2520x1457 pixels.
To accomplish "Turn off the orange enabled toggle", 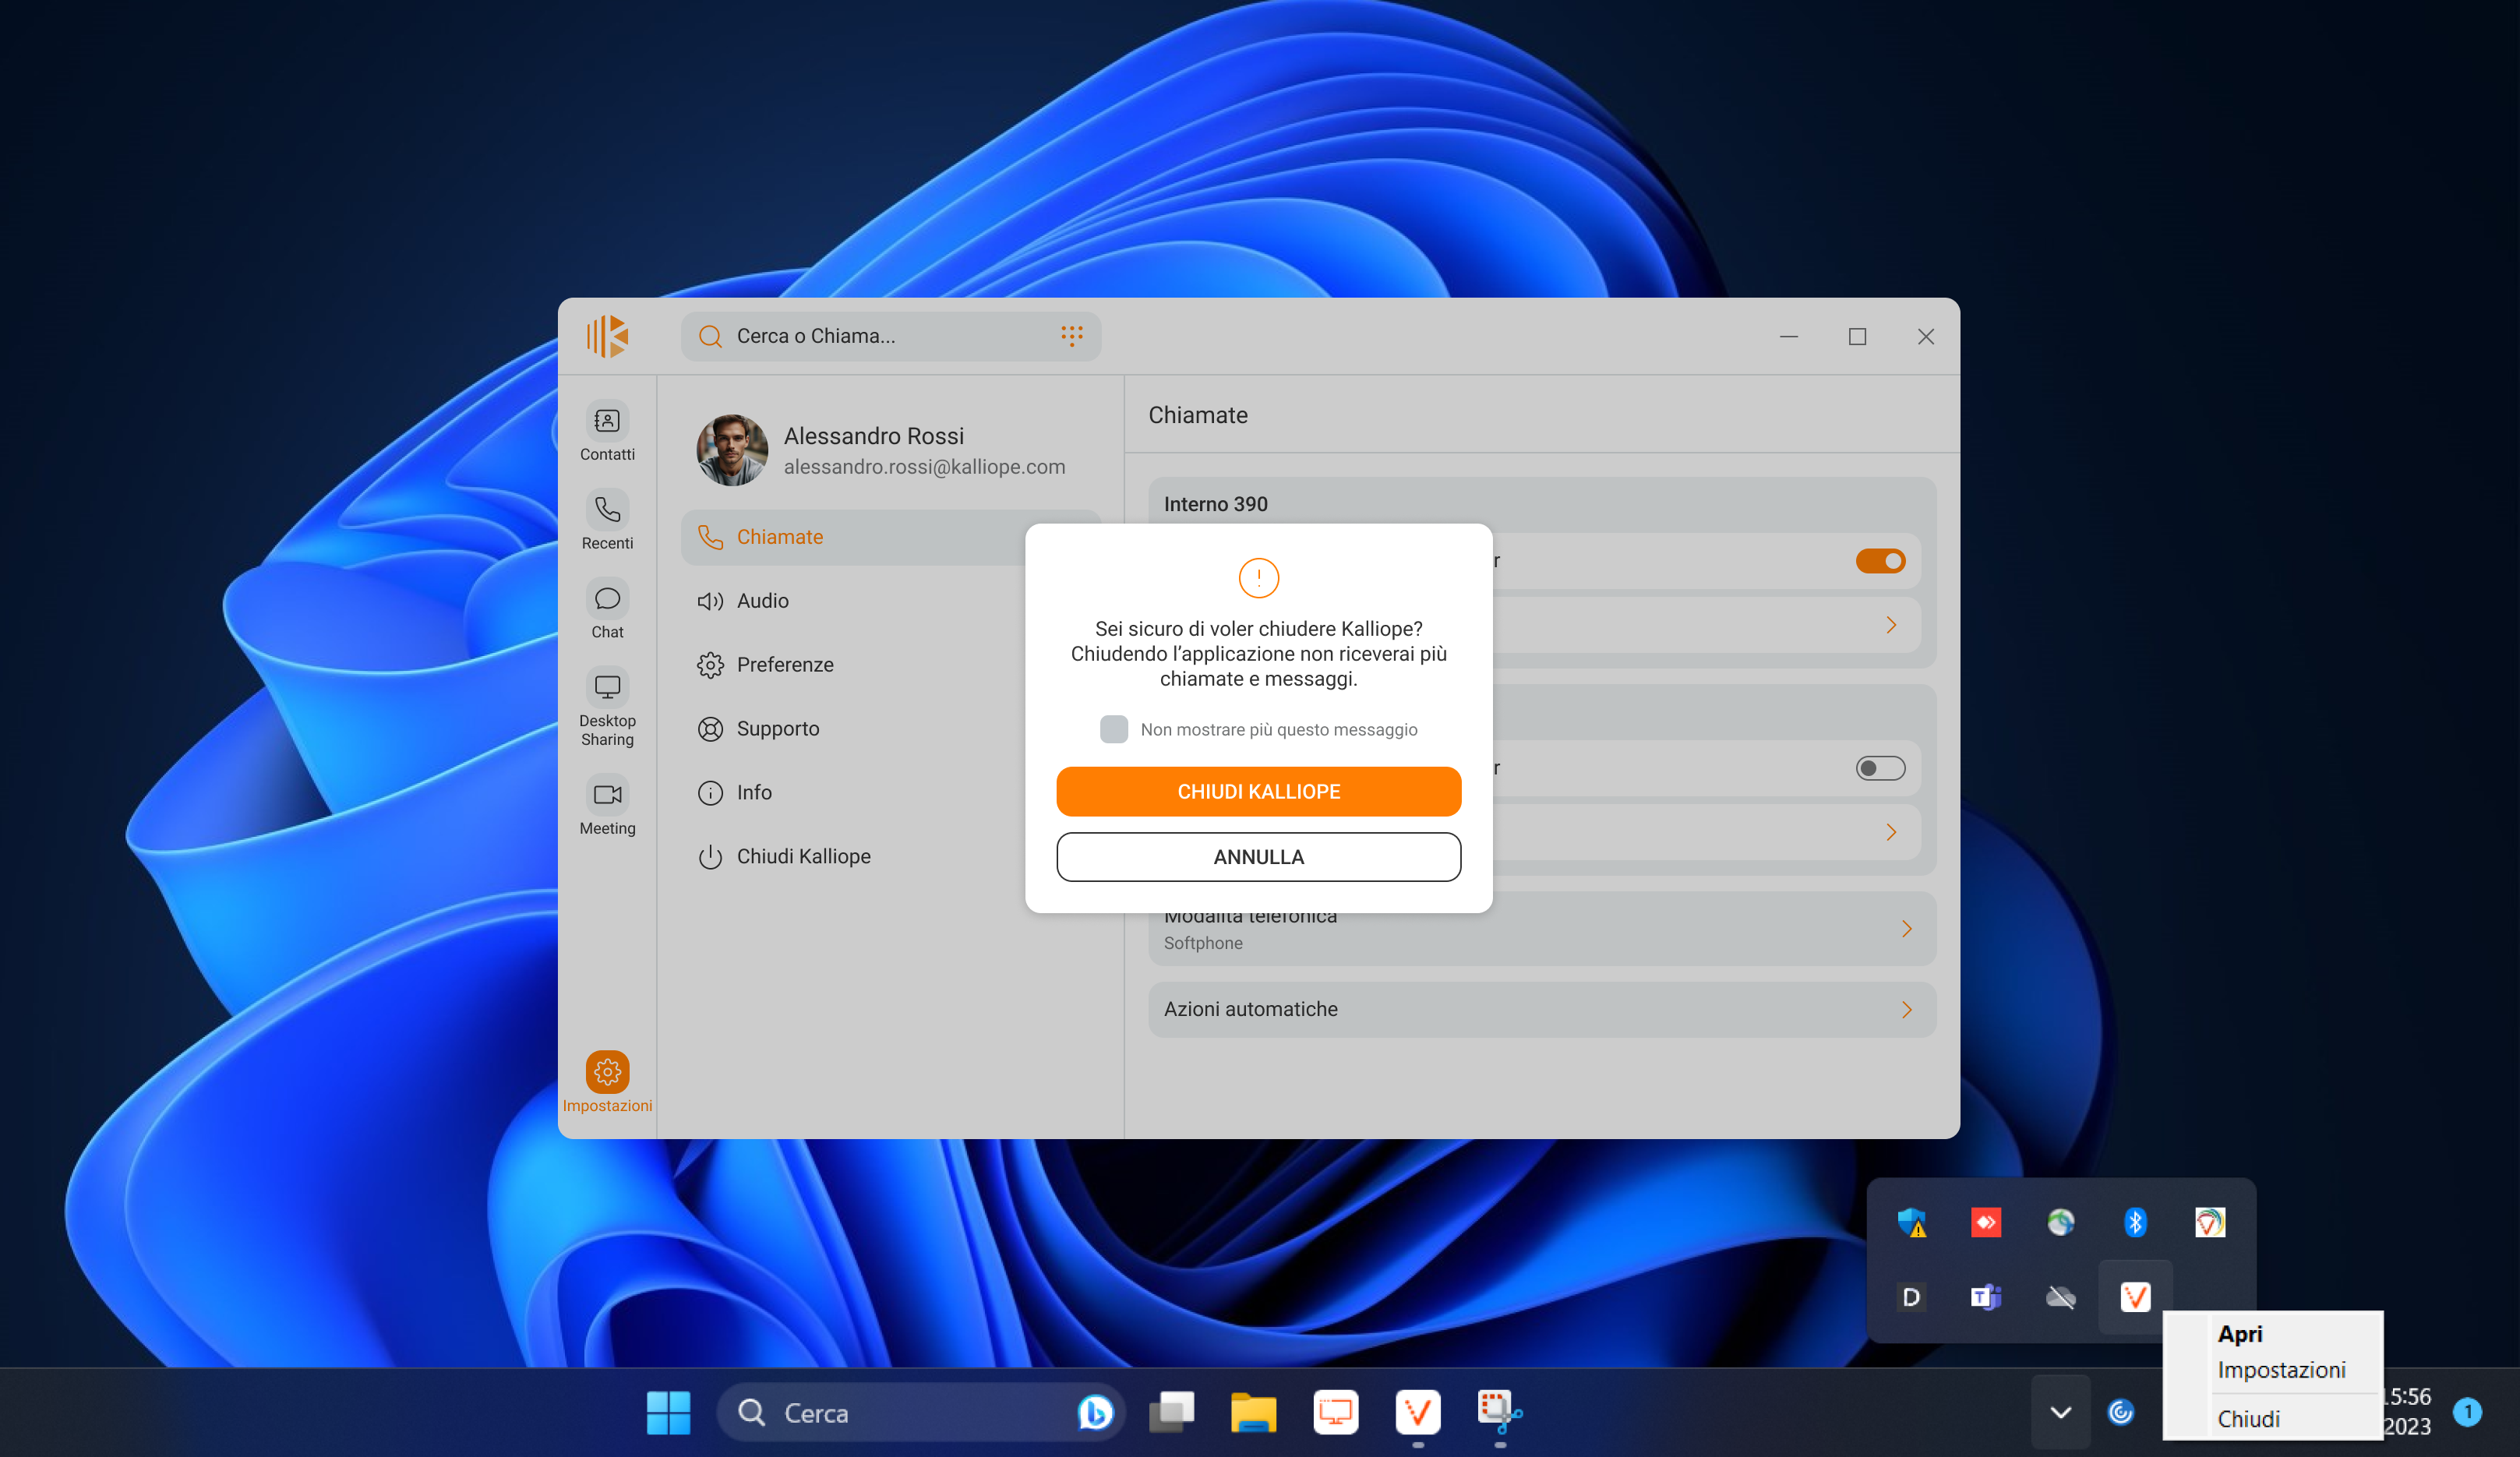I will click(x=1880, y=561).
